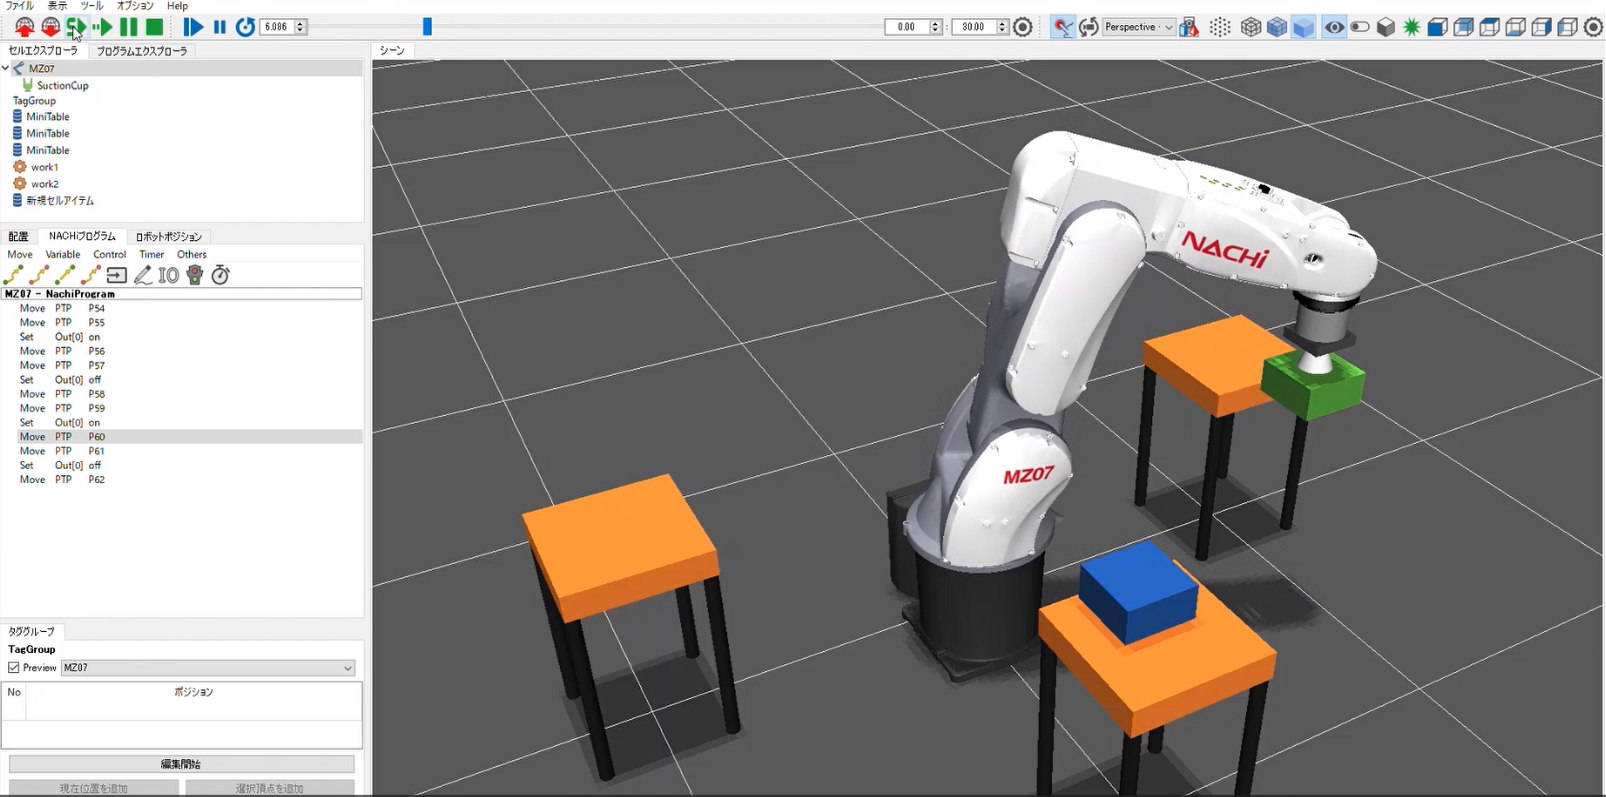The image size is (1606, 797).
Task: Select the IO instruction icon
Action: pyautogui.click(x=169, y=275)
